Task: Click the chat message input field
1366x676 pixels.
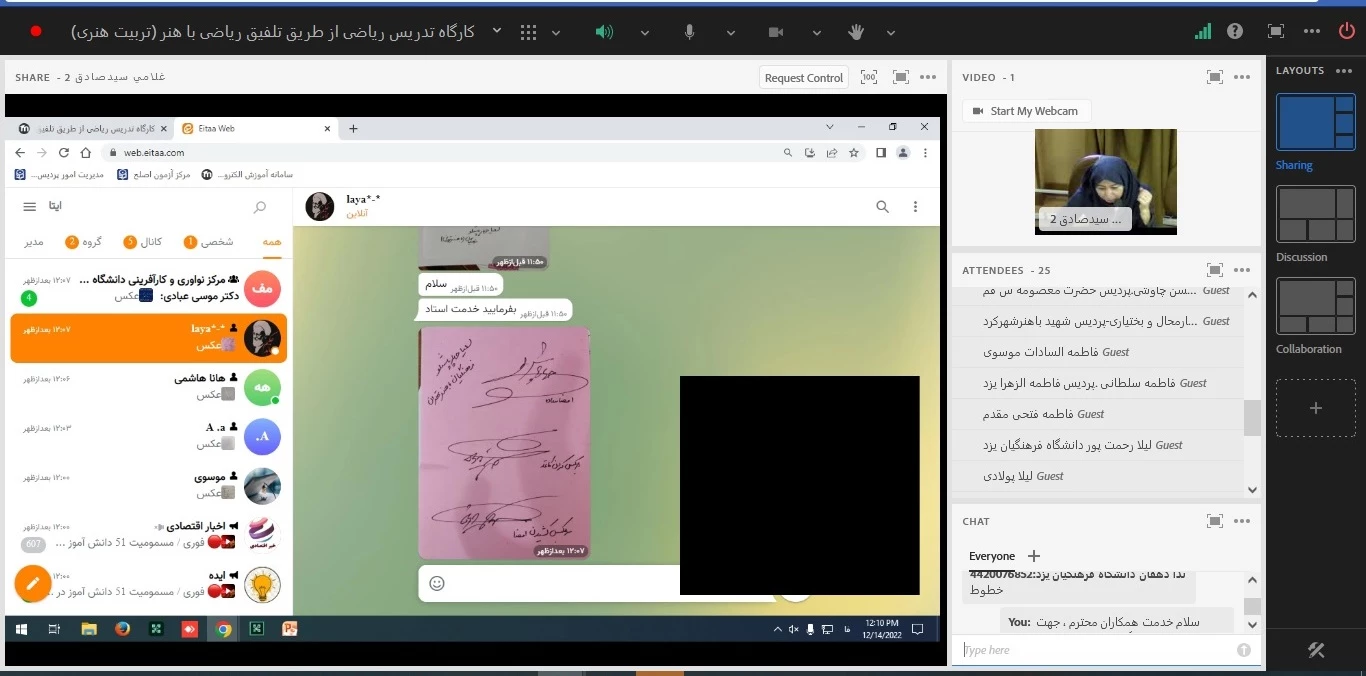Action: point(1095,650)
